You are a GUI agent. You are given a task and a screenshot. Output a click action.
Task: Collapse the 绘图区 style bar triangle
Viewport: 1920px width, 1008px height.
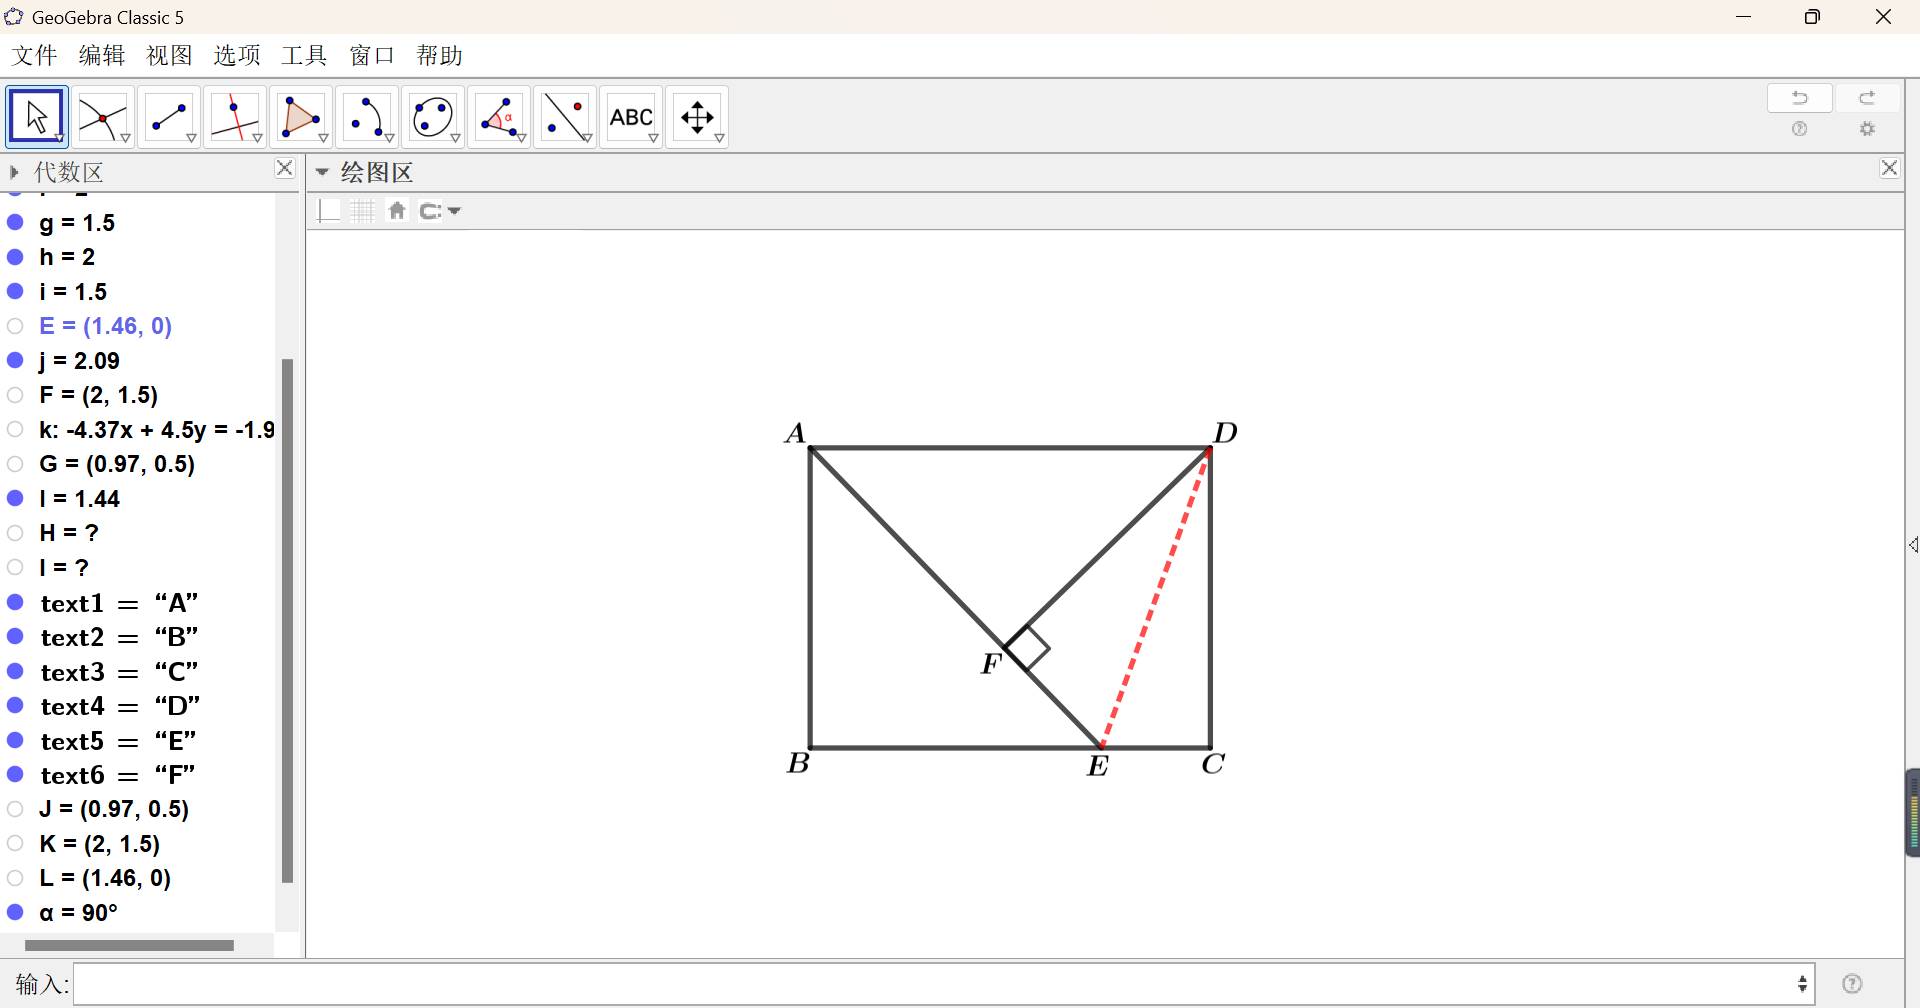322,172
